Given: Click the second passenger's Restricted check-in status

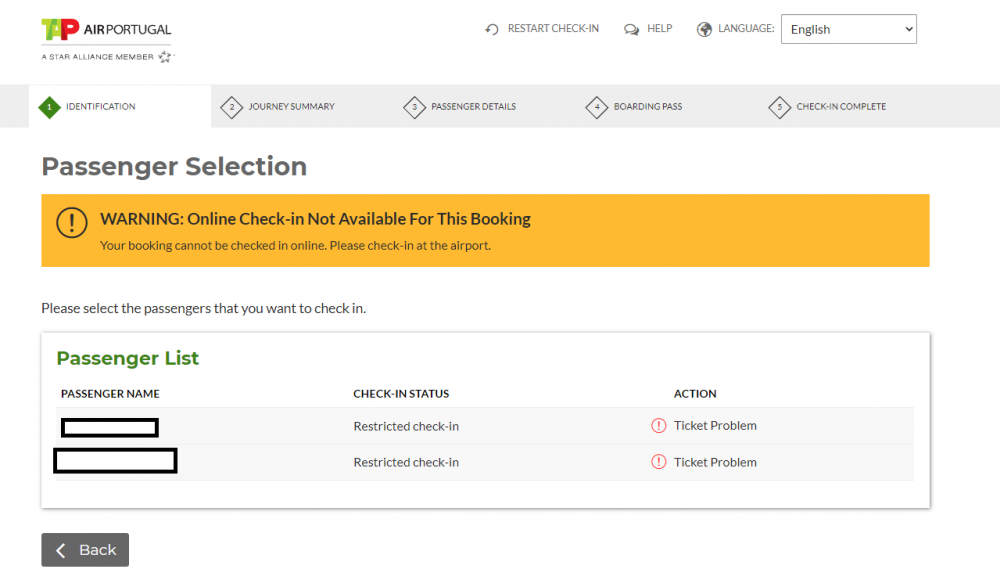Looking at the screenshot, I should coord(406,463).
